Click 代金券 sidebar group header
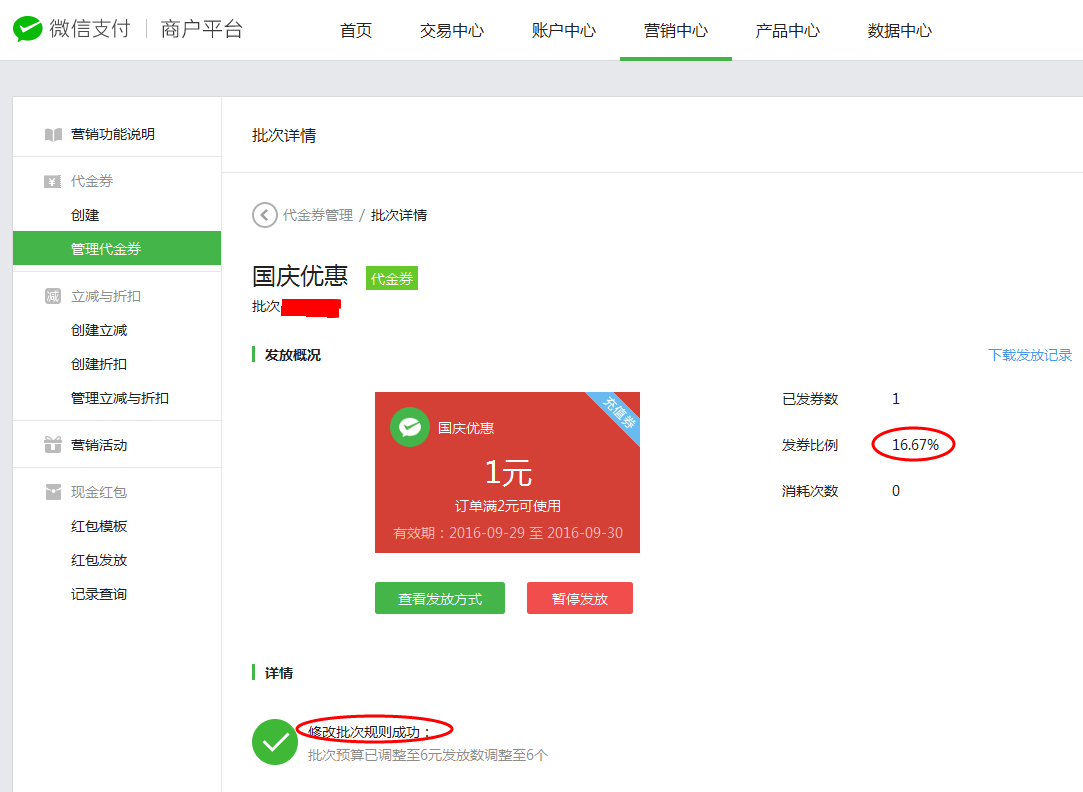This screenshot has width=1083, height=792. [x=92, y=182]
